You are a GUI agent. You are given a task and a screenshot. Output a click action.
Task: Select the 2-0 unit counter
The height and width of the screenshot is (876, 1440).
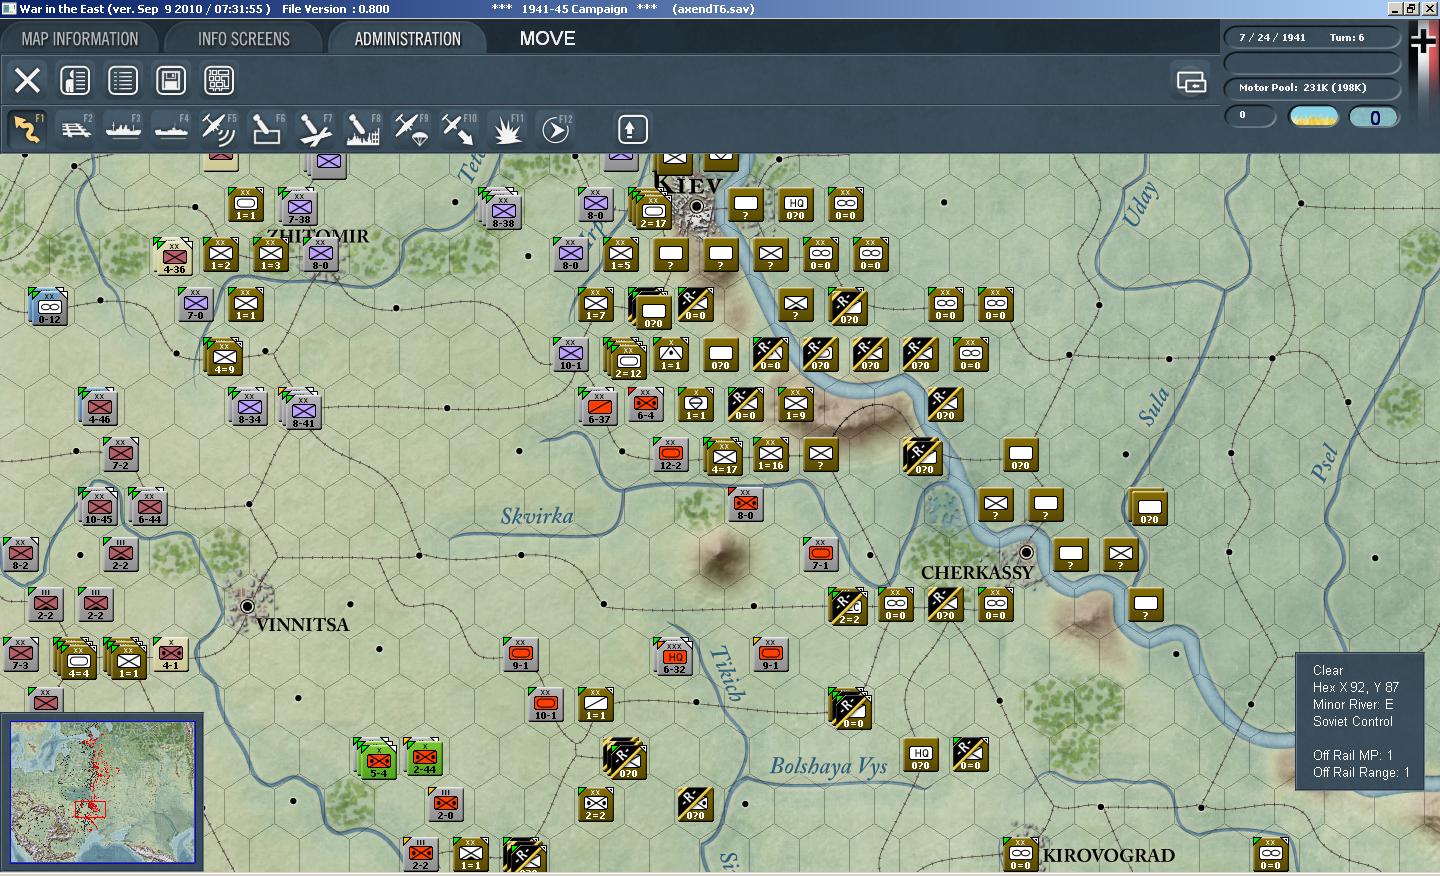pos(445,805)
